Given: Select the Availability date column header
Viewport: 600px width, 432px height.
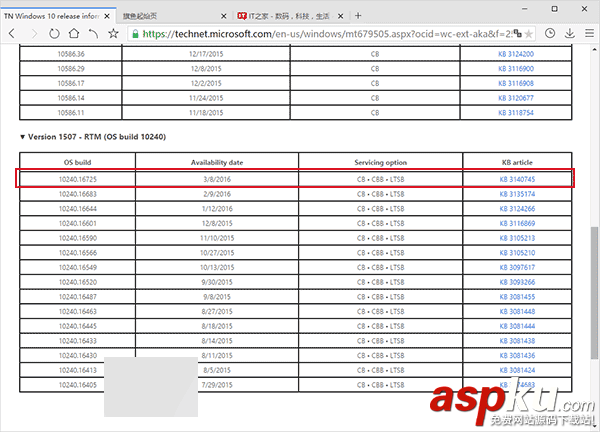Looking at the screenshot, I should 217,162.
